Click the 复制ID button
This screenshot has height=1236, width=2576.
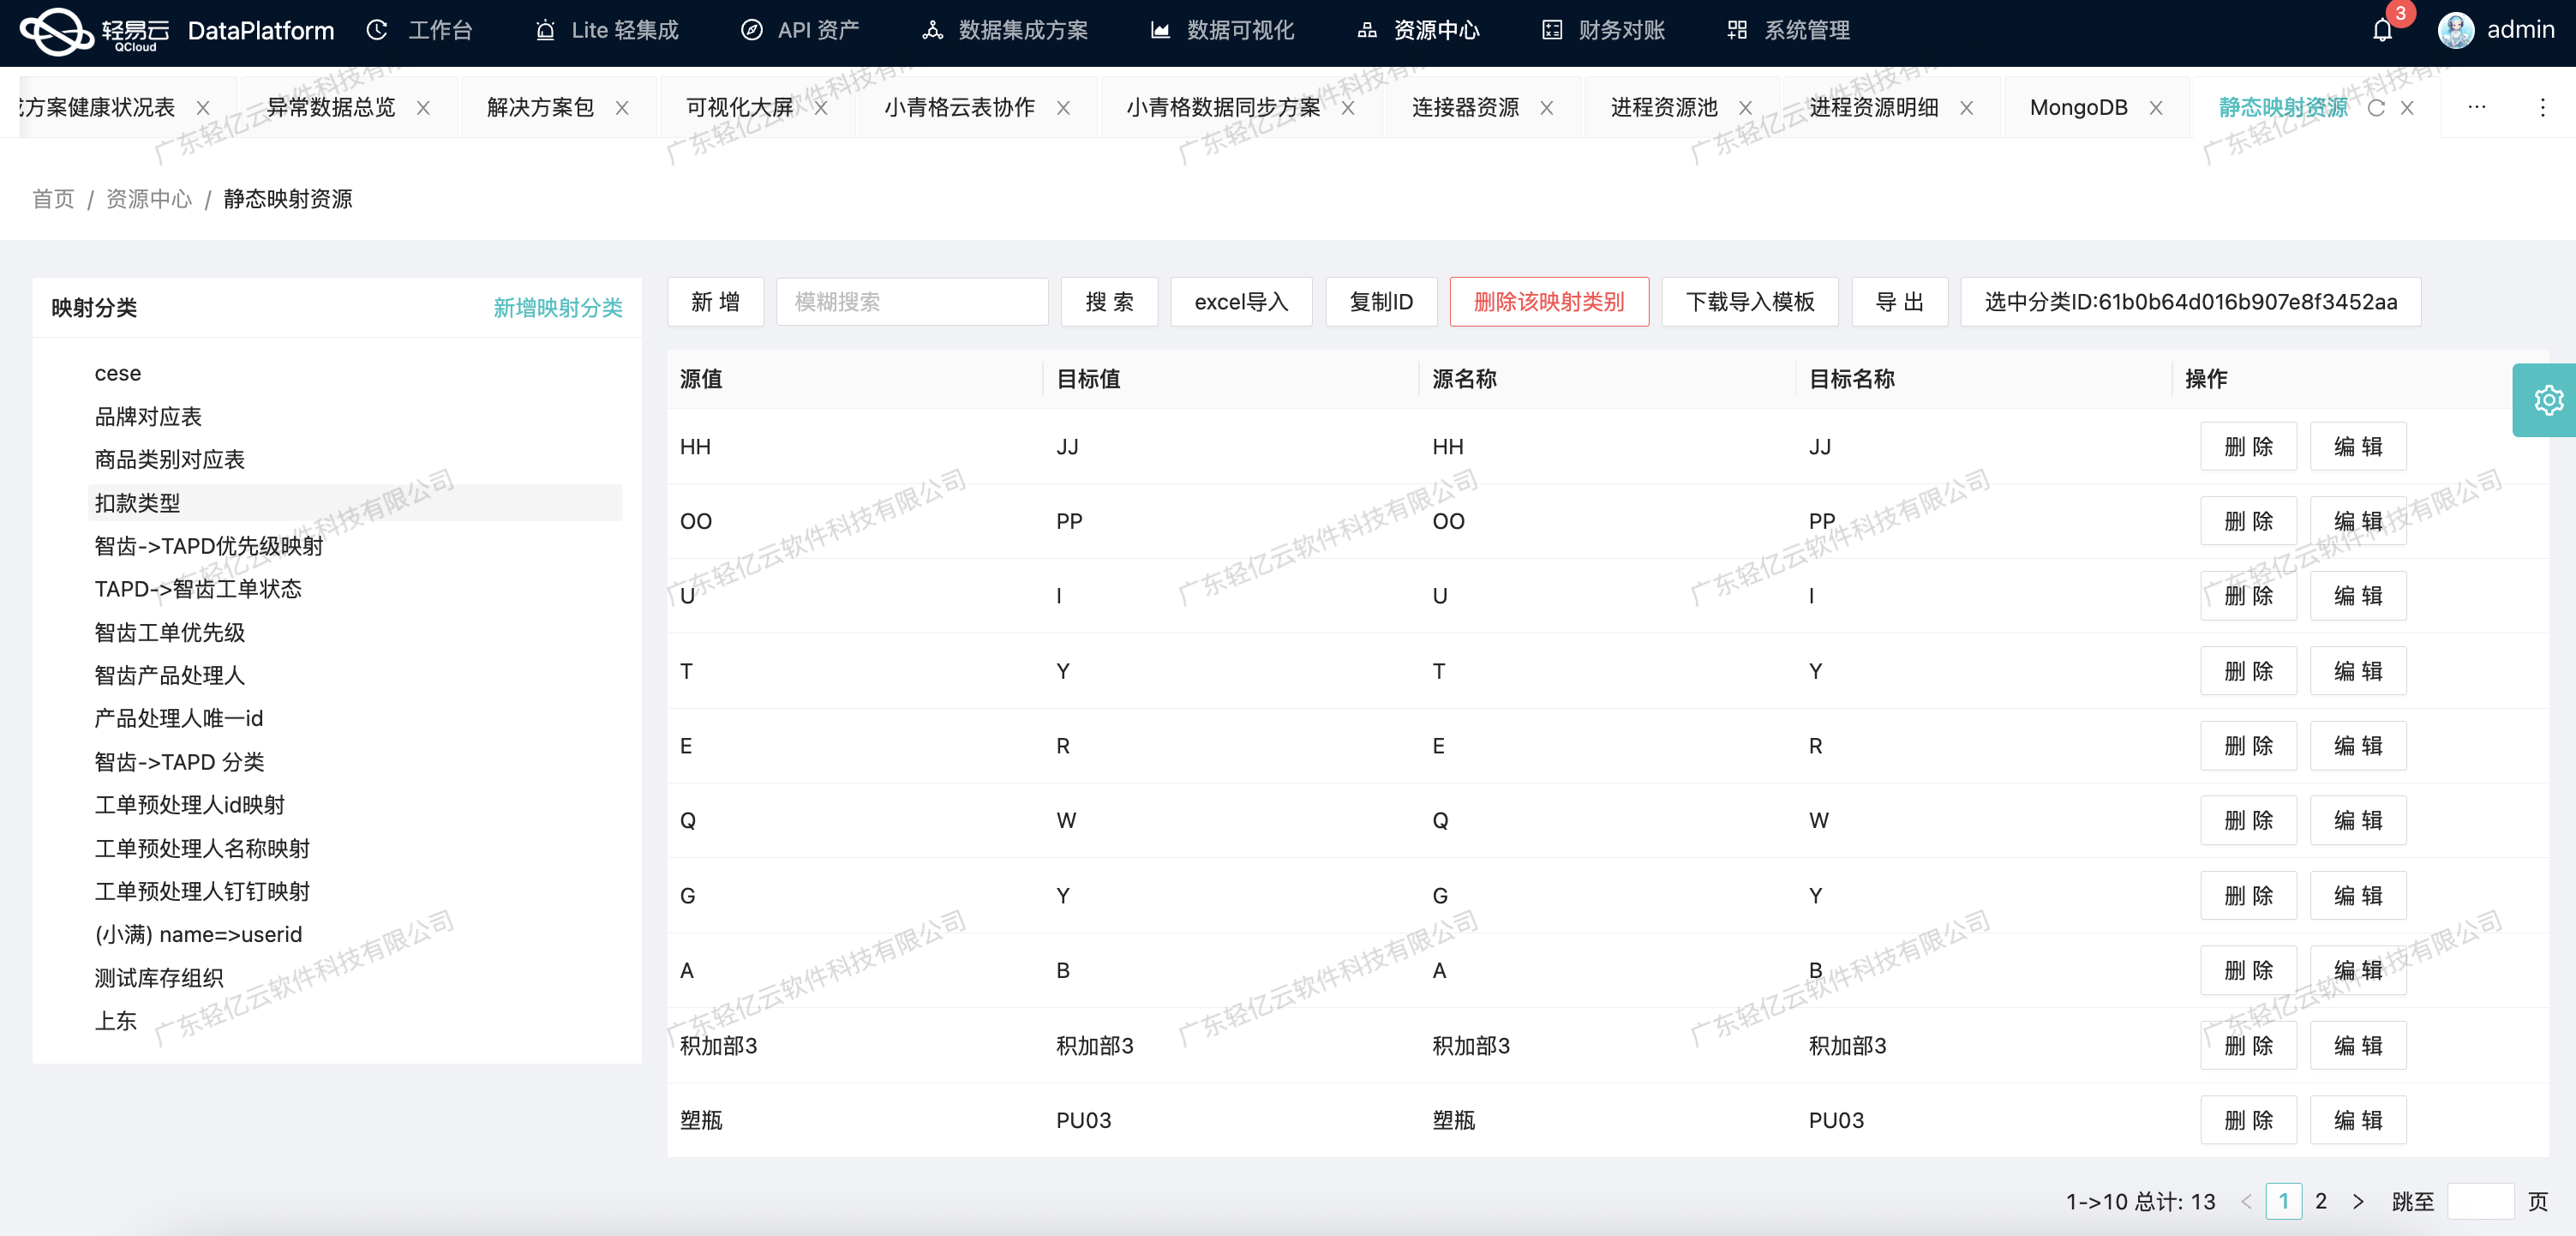click(1381, 302)
